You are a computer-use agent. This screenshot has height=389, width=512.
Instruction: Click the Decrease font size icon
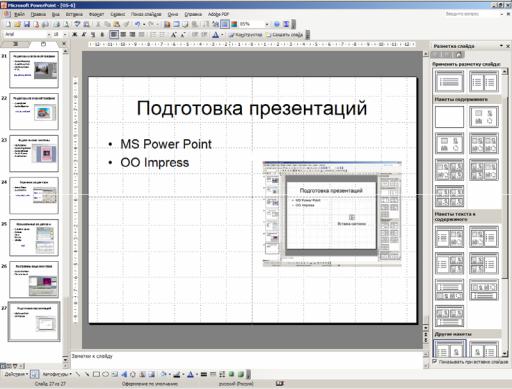[x=183, y=34]
